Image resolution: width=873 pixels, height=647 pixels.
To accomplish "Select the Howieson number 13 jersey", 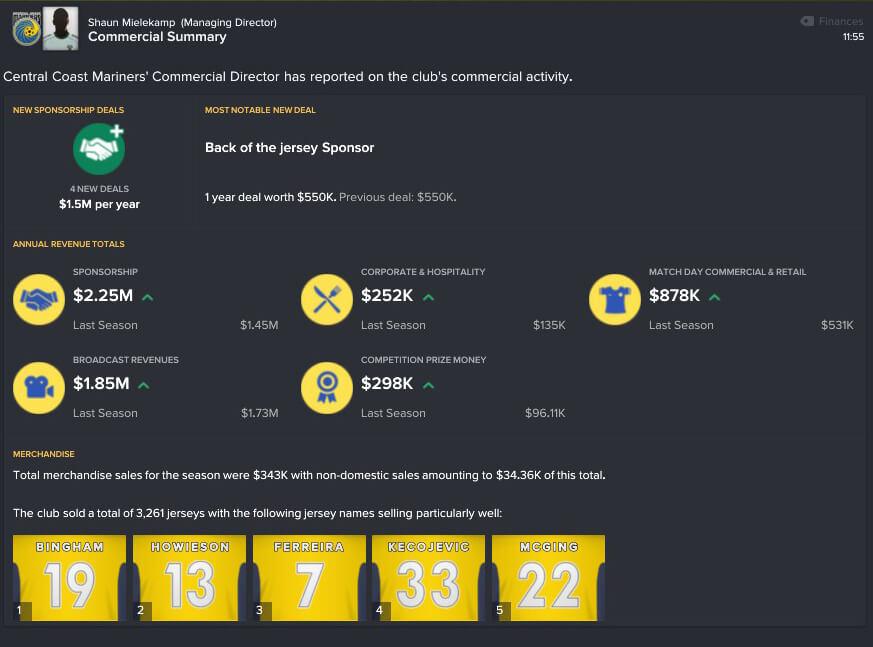I will (189, 578).
